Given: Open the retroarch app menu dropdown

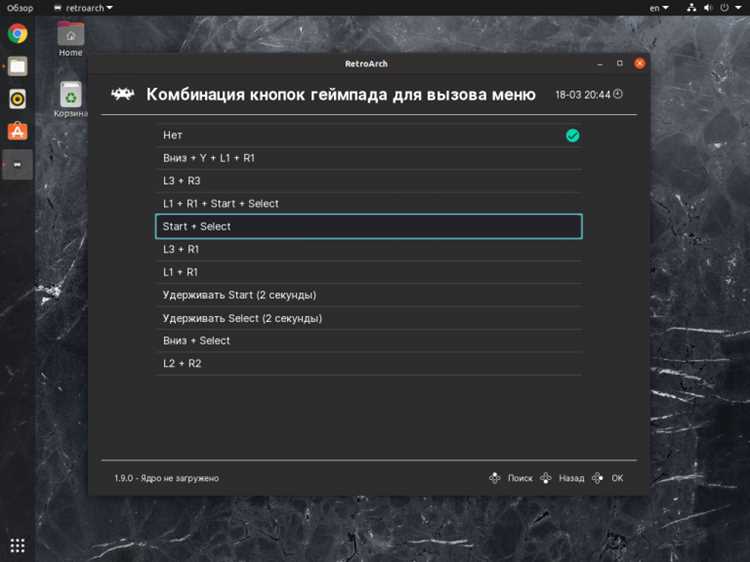Looking at the screenshot, I should pos(83,8).
